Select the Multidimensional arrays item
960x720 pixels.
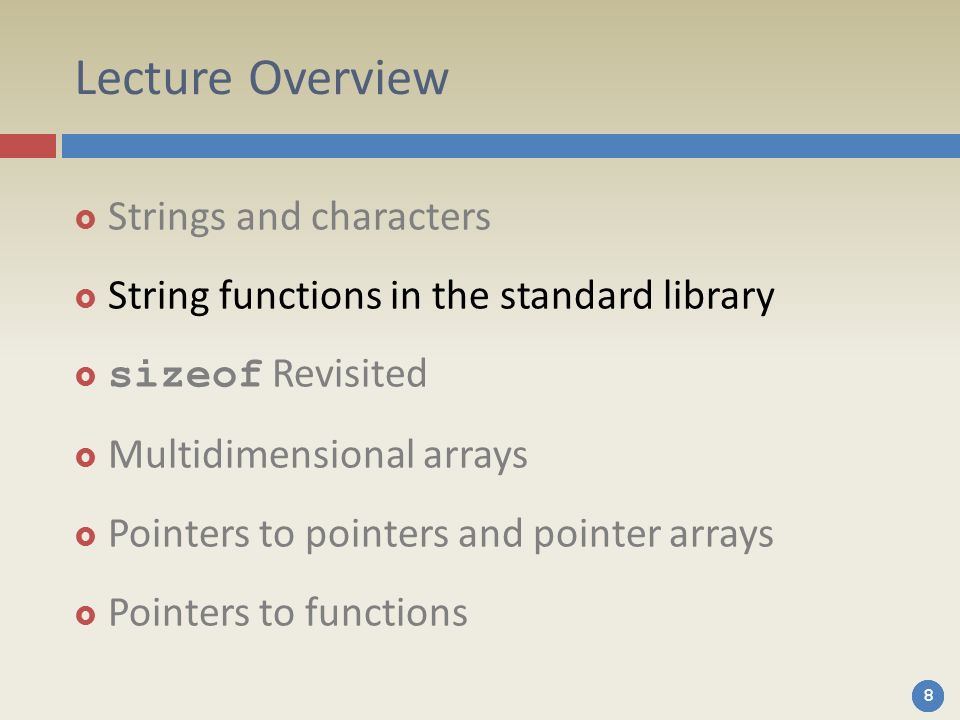tap(318, 454)
